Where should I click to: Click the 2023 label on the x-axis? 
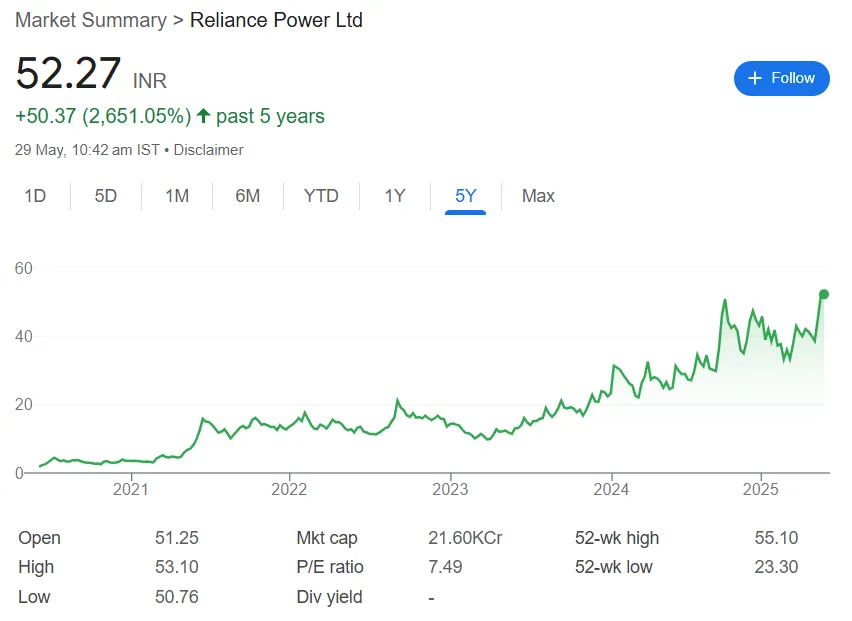[x=450, y=489]
